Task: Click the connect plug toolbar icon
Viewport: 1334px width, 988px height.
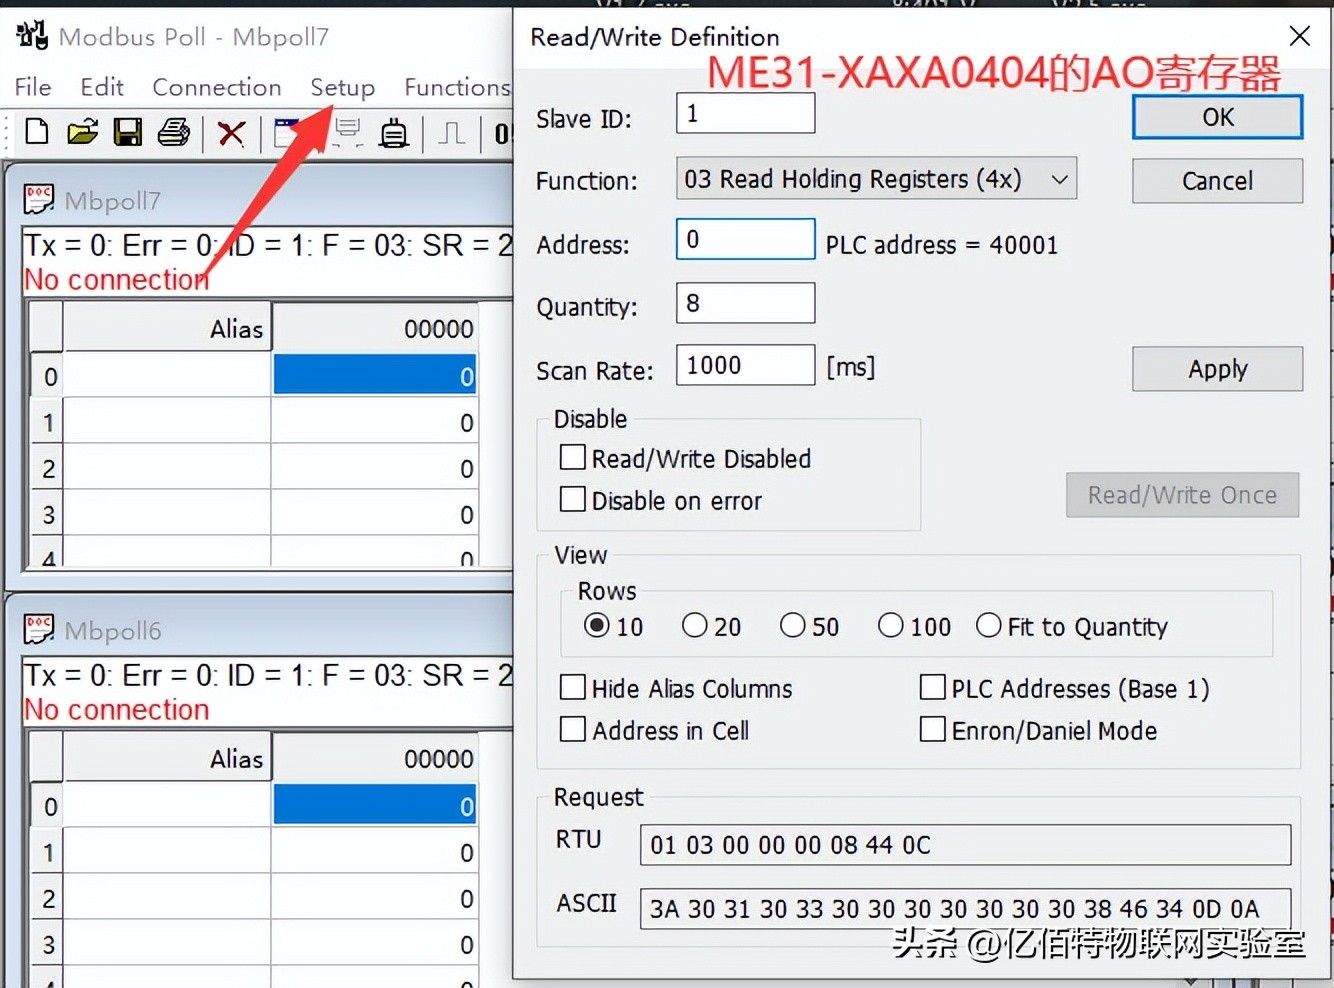Action: (x=394, y=133)
